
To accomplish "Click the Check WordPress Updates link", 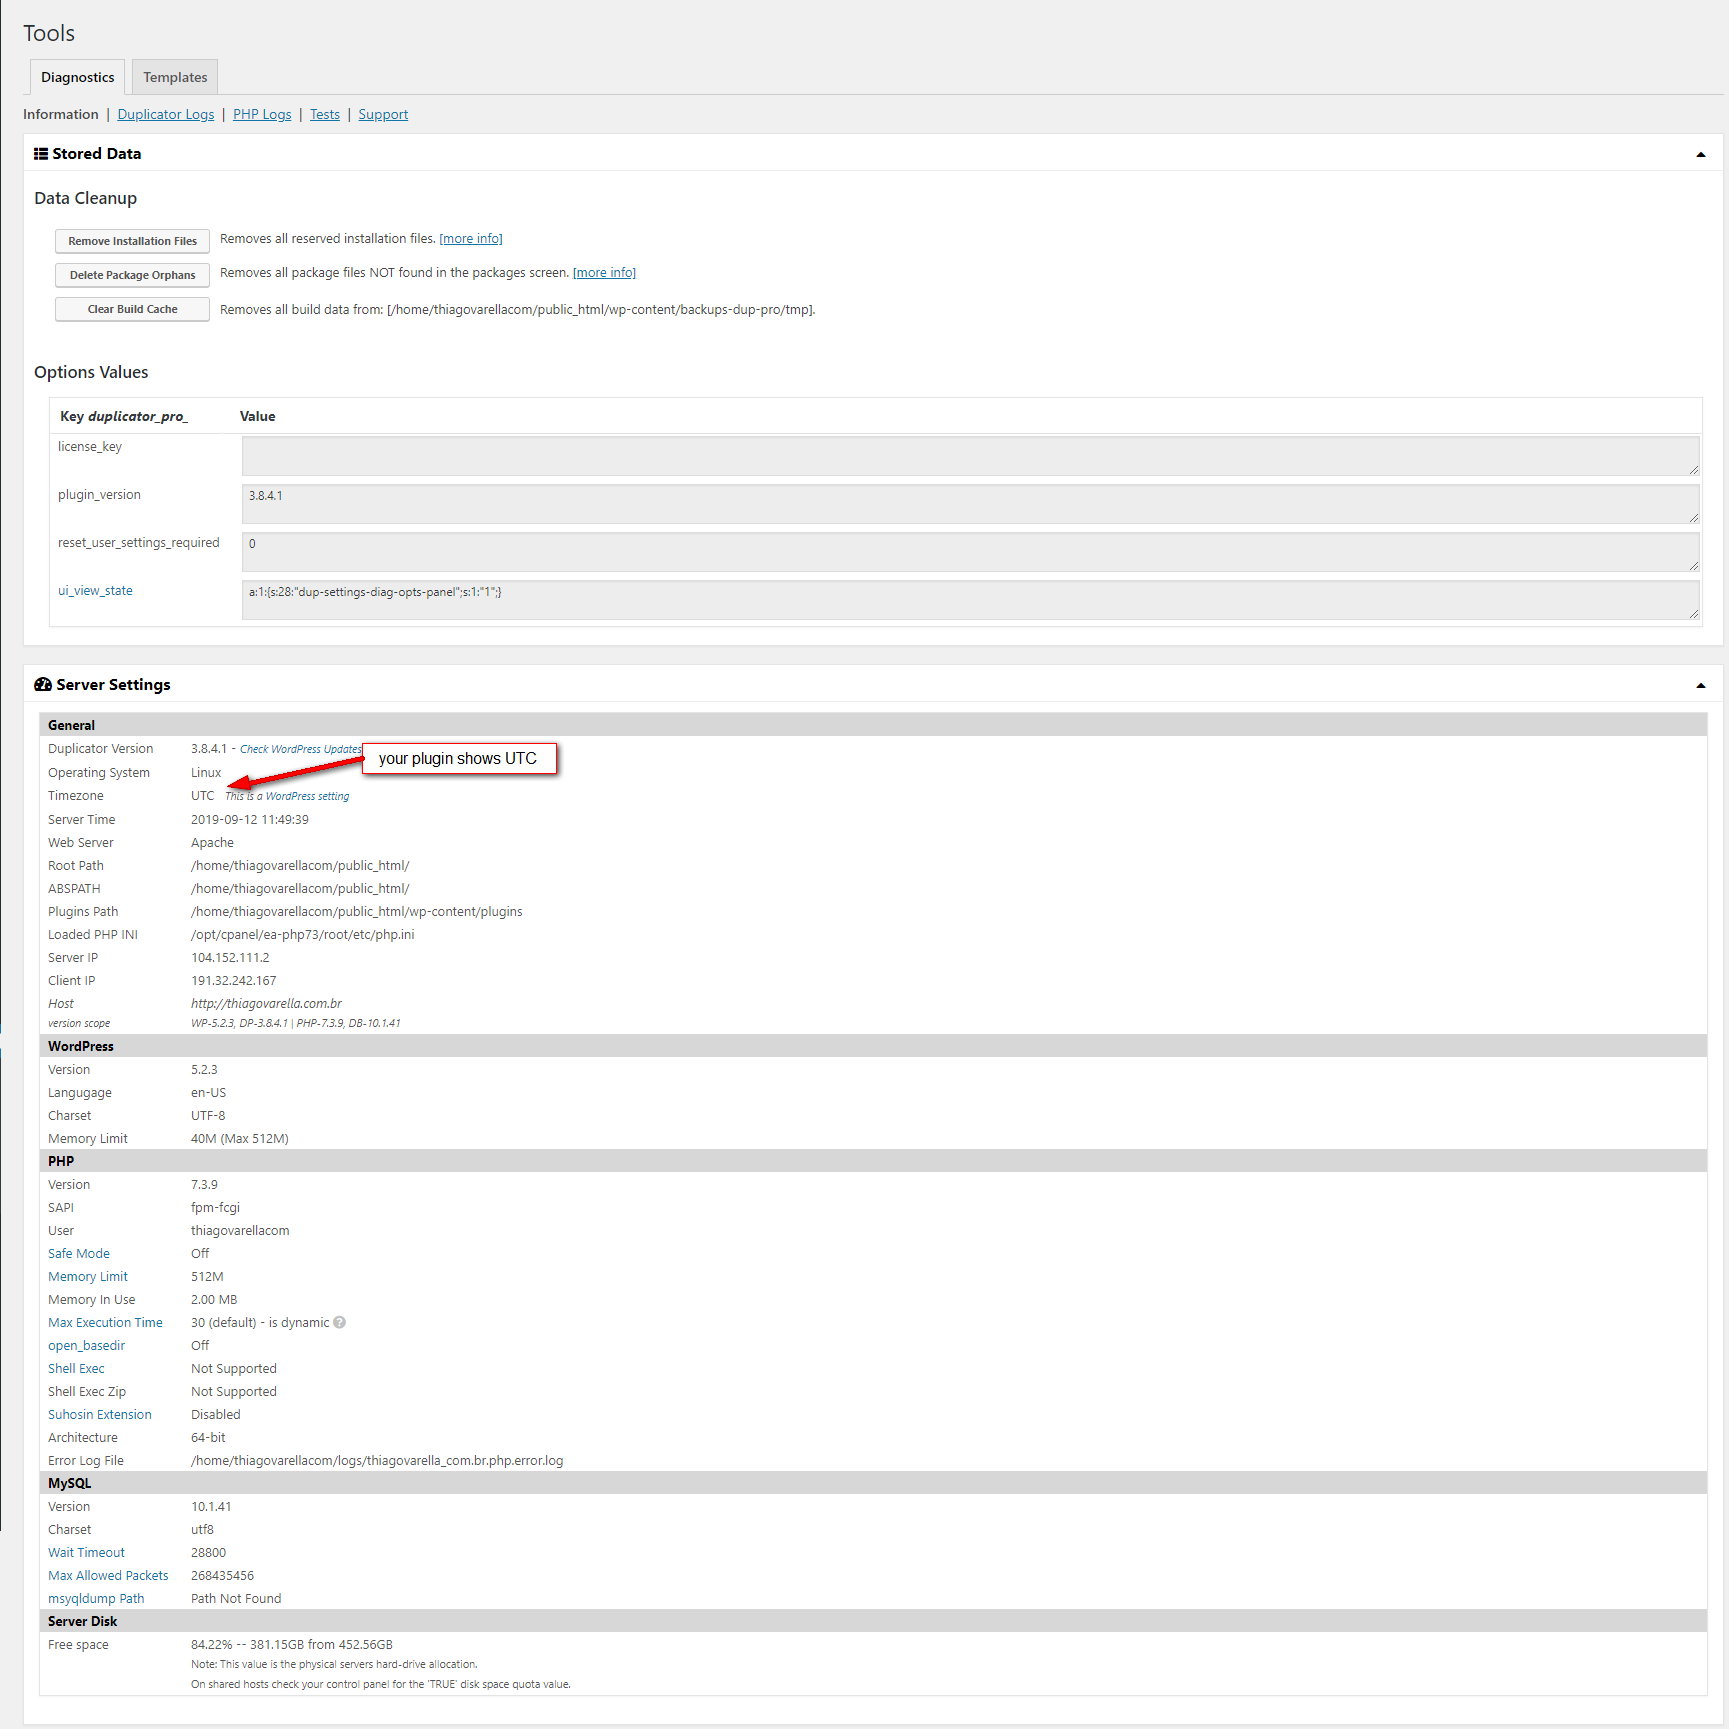I will point(301,749).
